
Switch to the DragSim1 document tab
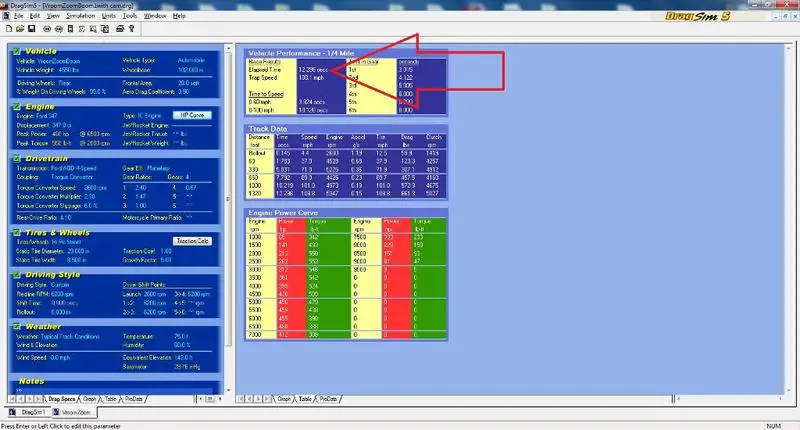click(29, 412)
